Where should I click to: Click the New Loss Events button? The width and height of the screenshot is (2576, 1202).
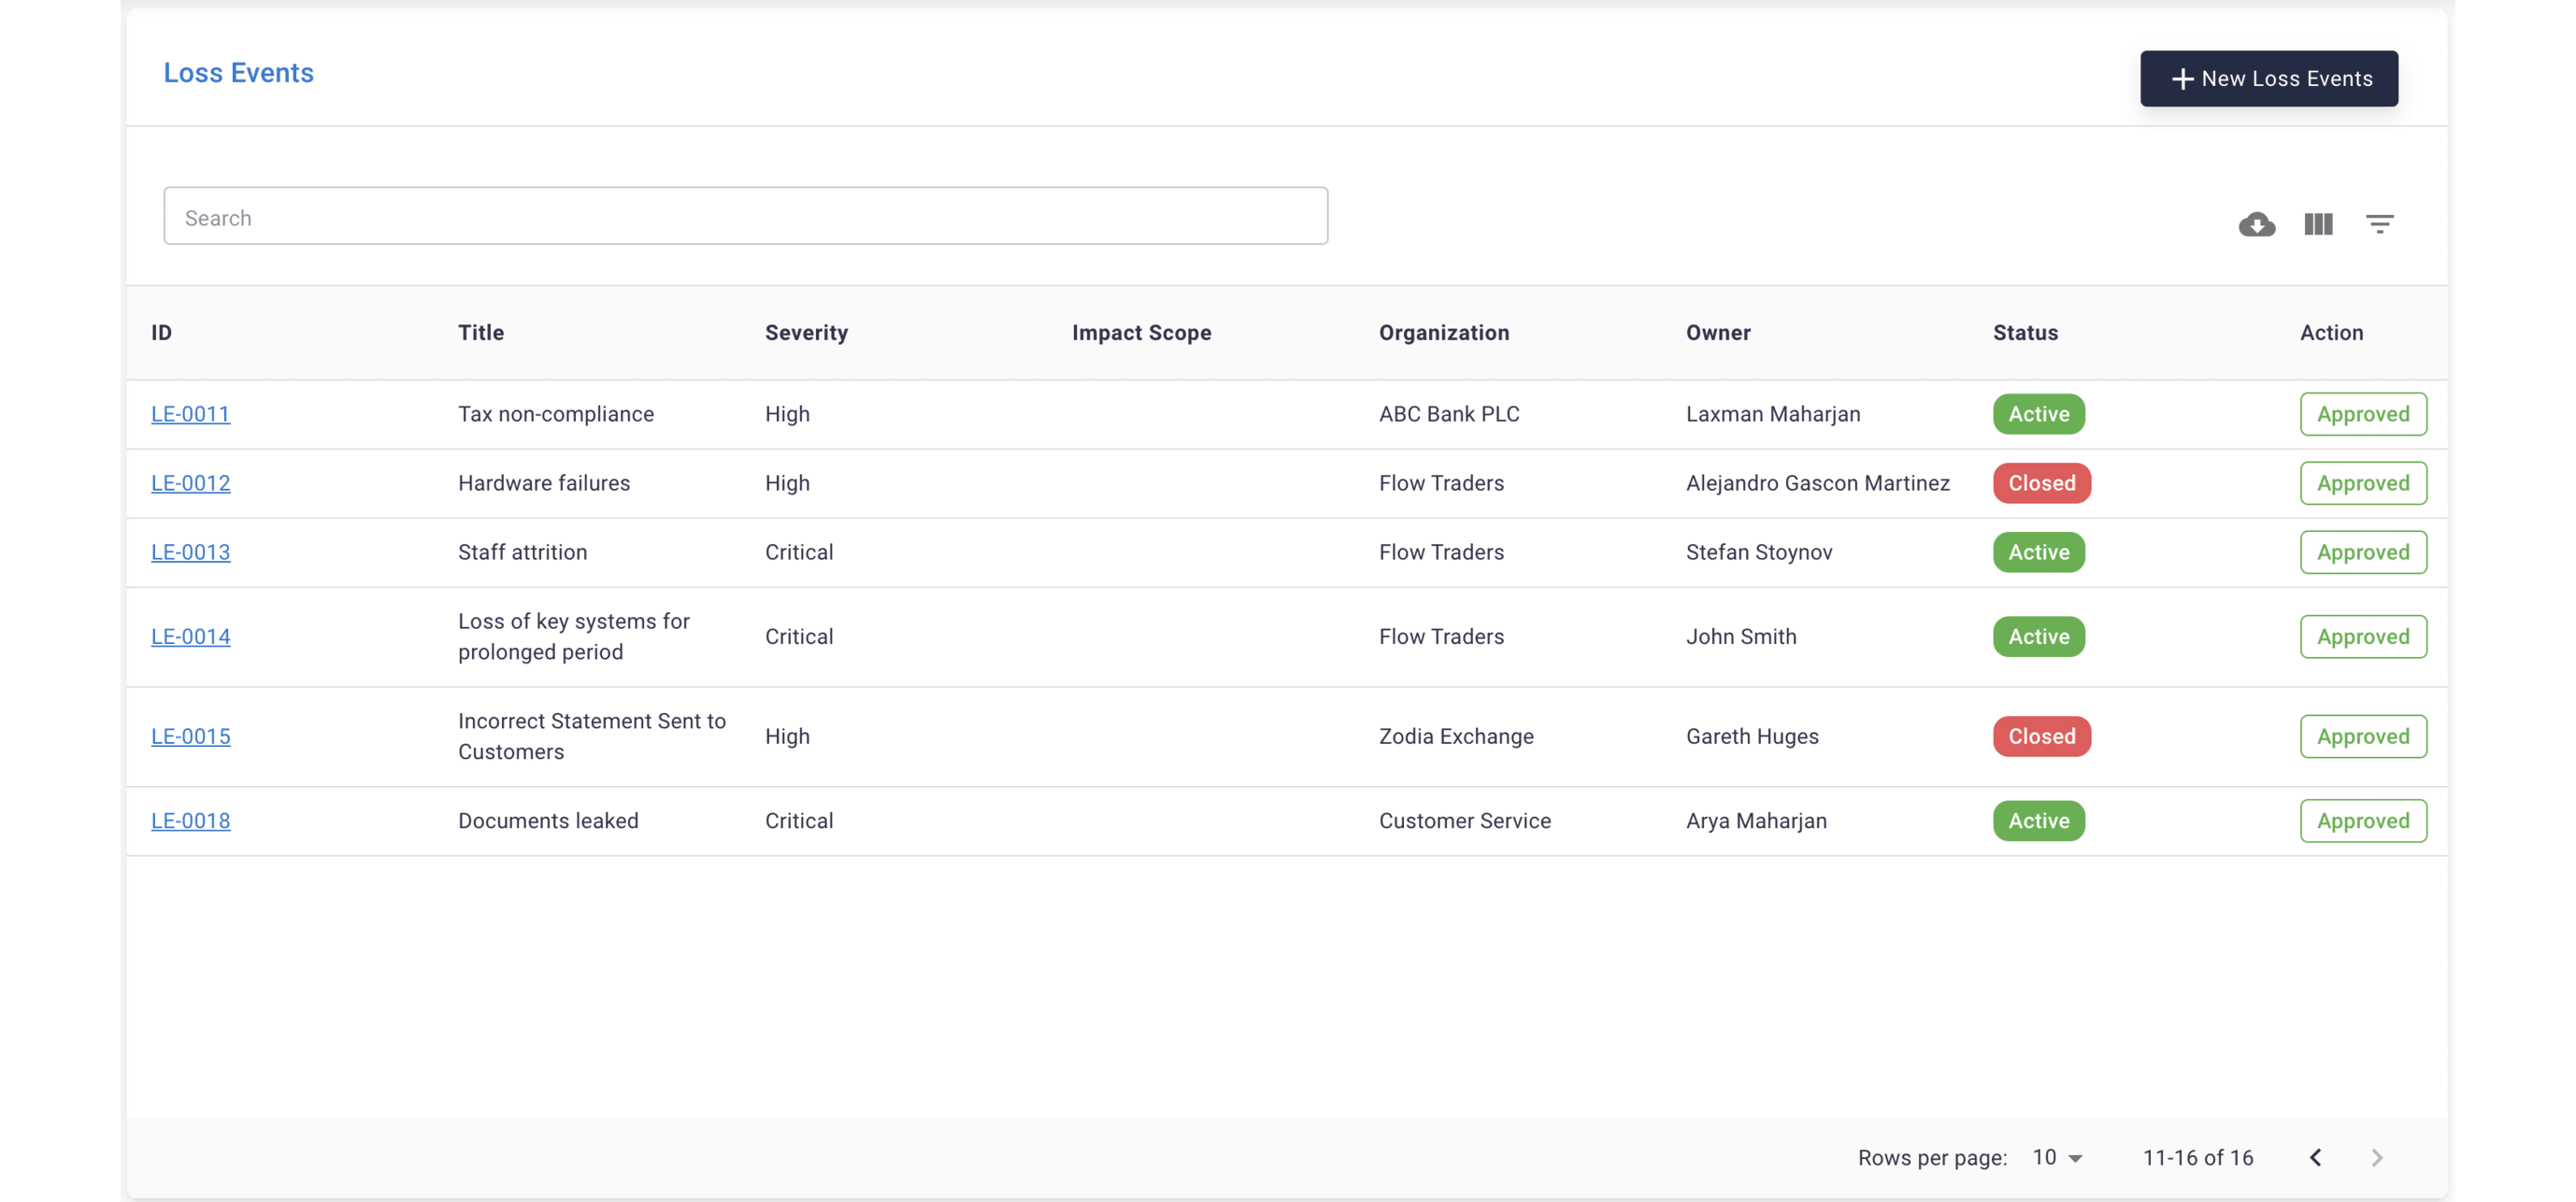pyautogui.click(x=2268, y=78)
